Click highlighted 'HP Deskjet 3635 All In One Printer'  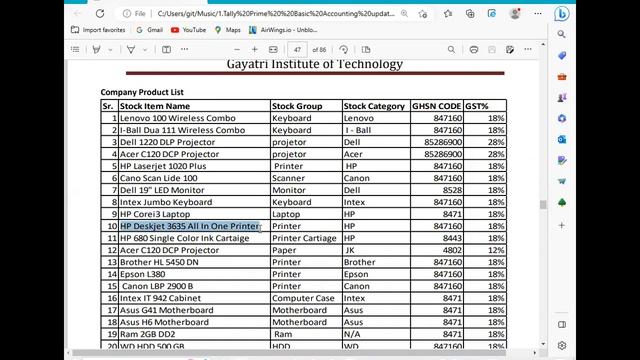point(190,226)
